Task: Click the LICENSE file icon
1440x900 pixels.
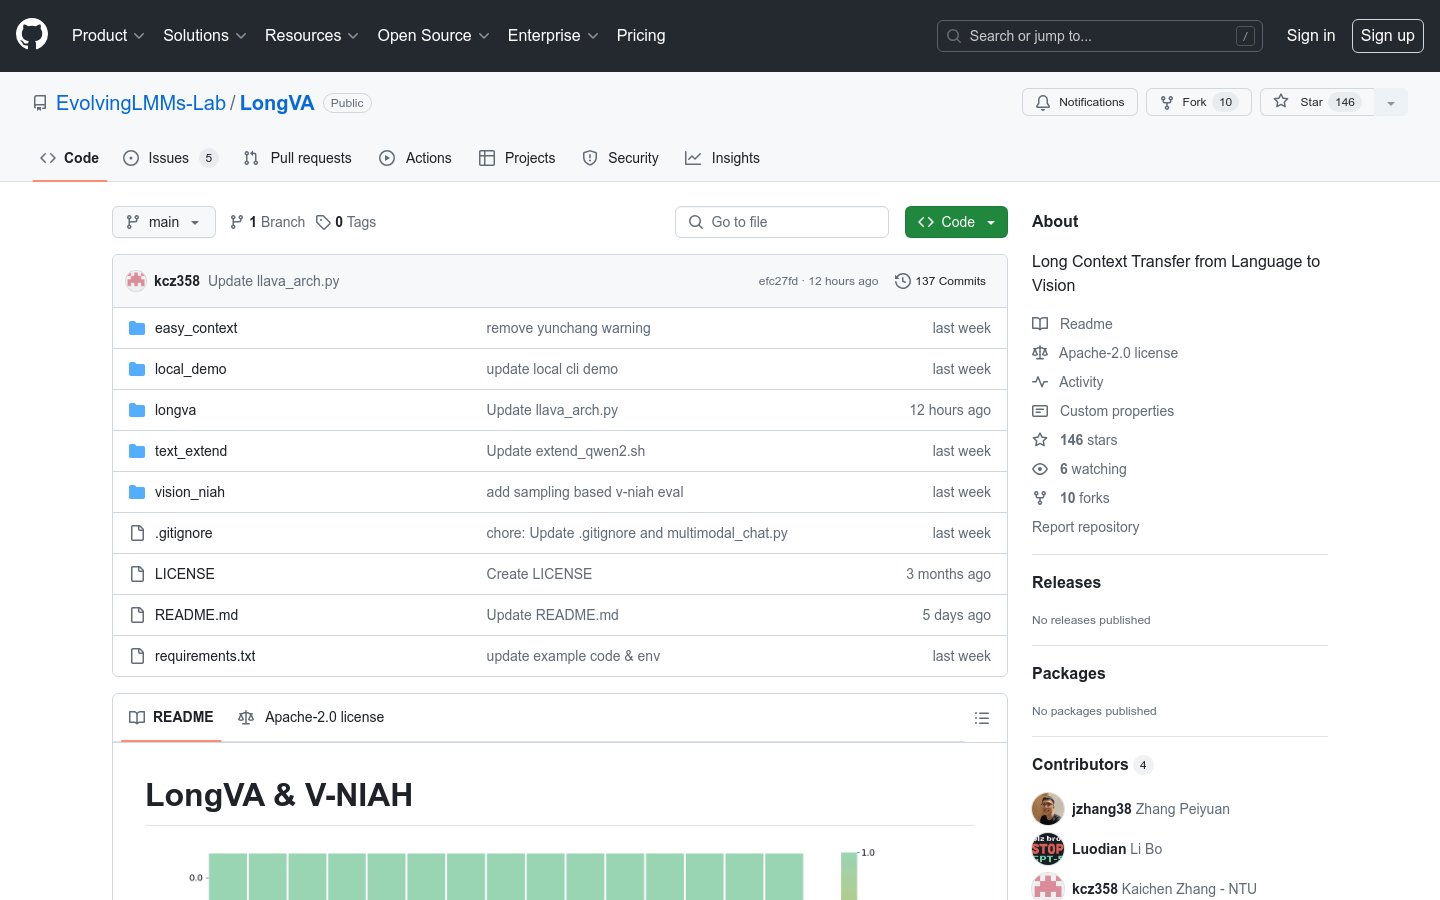Action: coord(137,574)
